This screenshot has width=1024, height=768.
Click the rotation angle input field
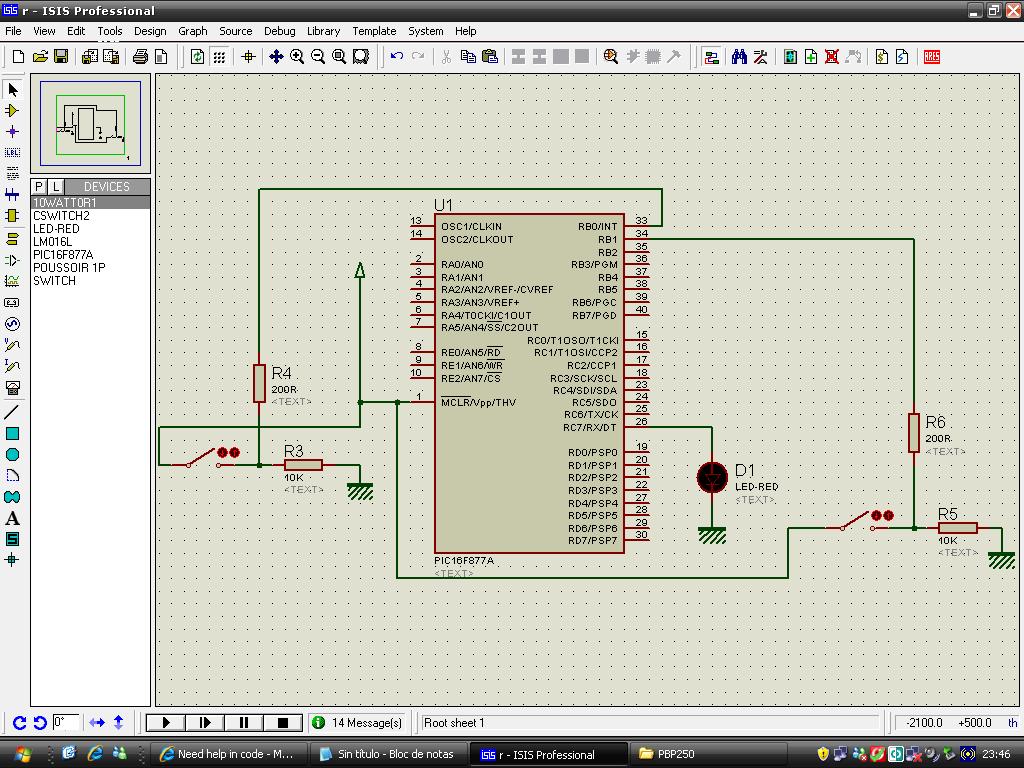(x=65, y=722)
